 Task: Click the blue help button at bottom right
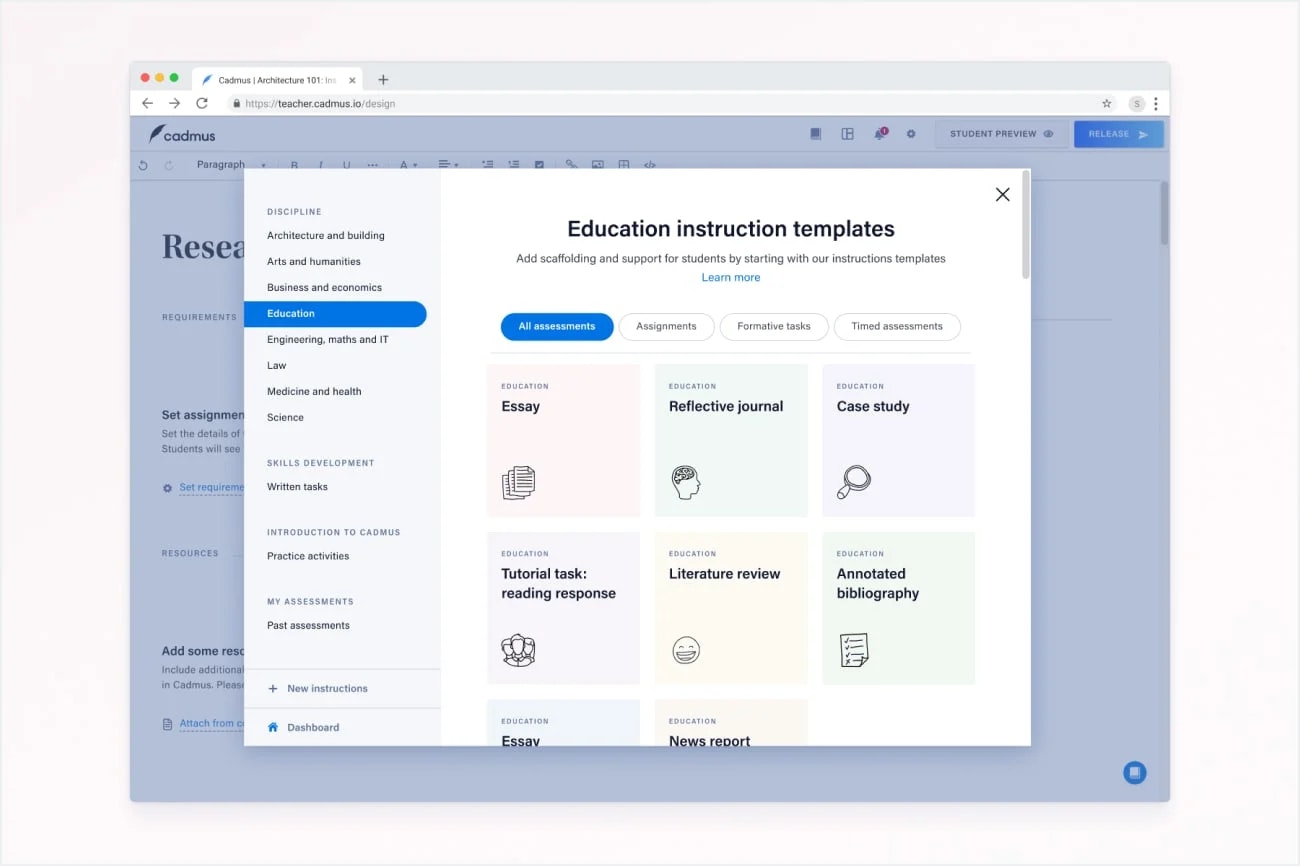click(x=1134, y=773)
